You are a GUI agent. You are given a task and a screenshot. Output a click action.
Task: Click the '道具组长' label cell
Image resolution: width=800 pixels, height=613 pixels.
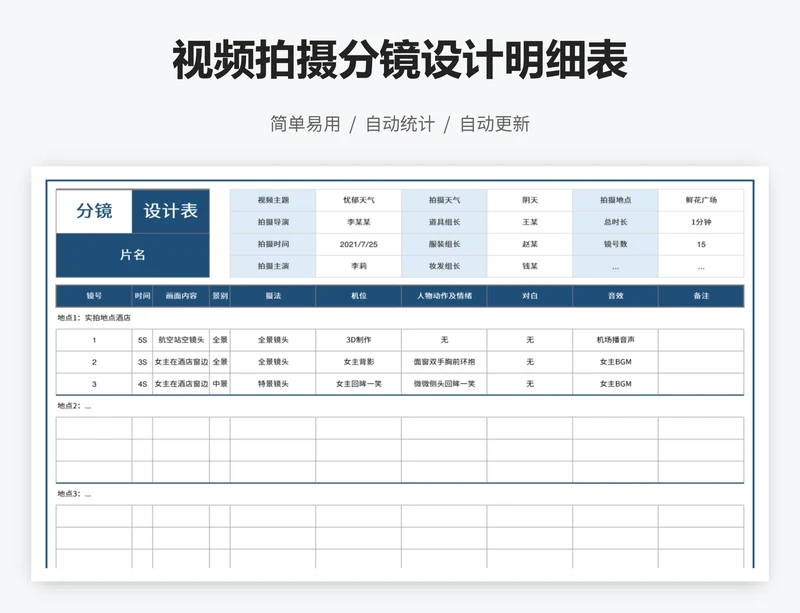[444, 222]
